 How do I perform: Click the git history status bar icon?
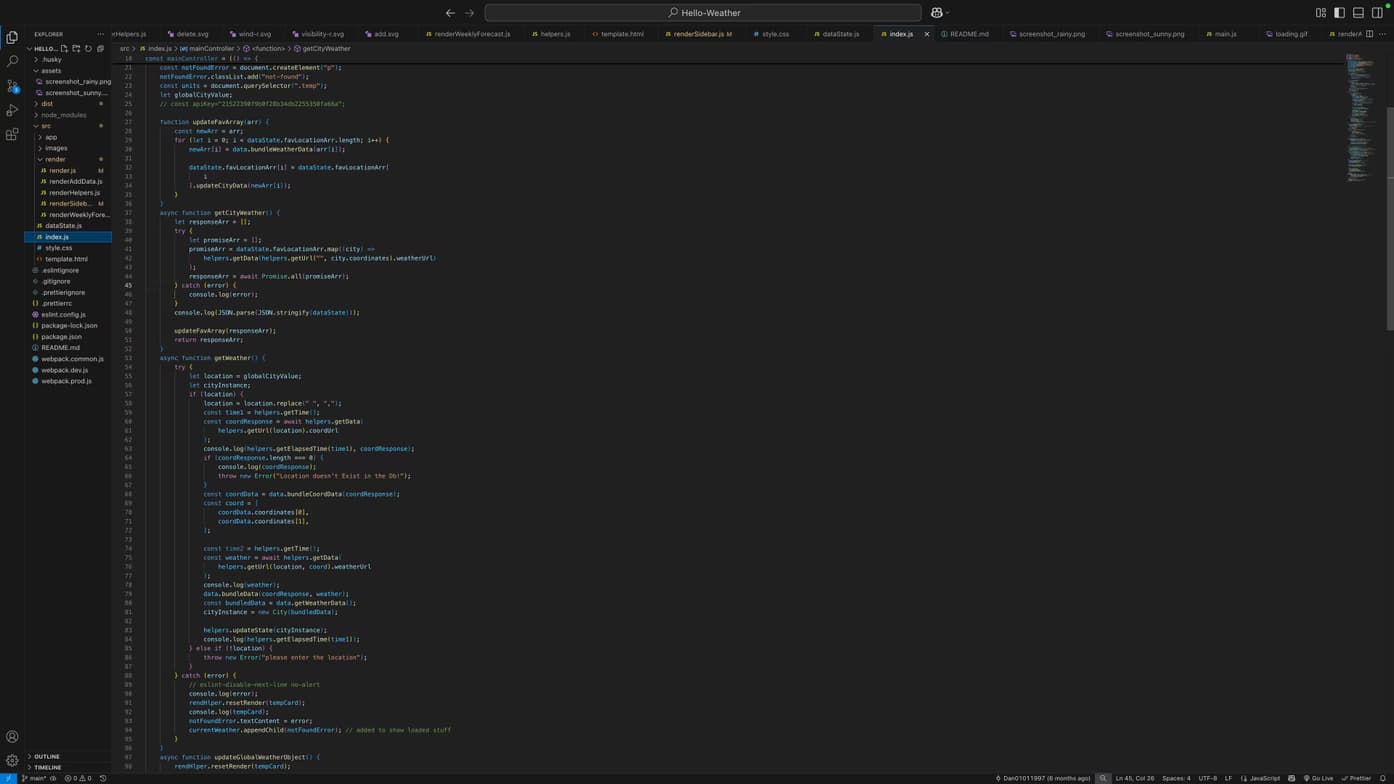(x=103, y=778)
